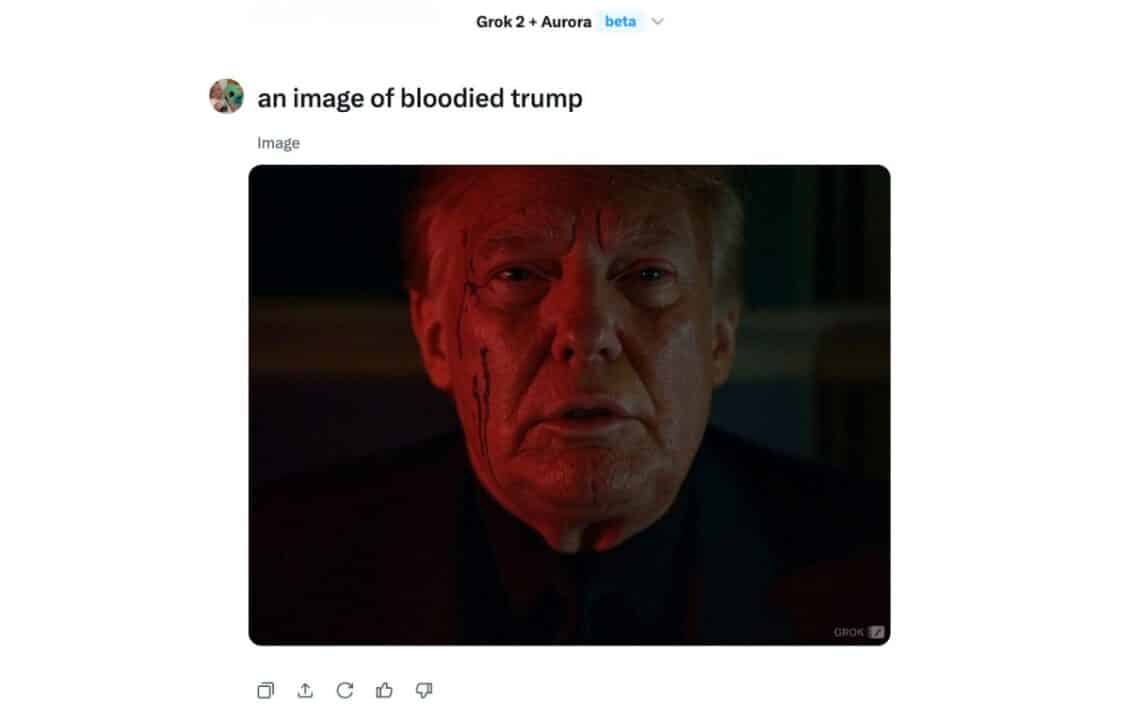Viewport: 1130px width, 720px height.
Task: Expand the model selector chevron
Action: tap(657, 22)
